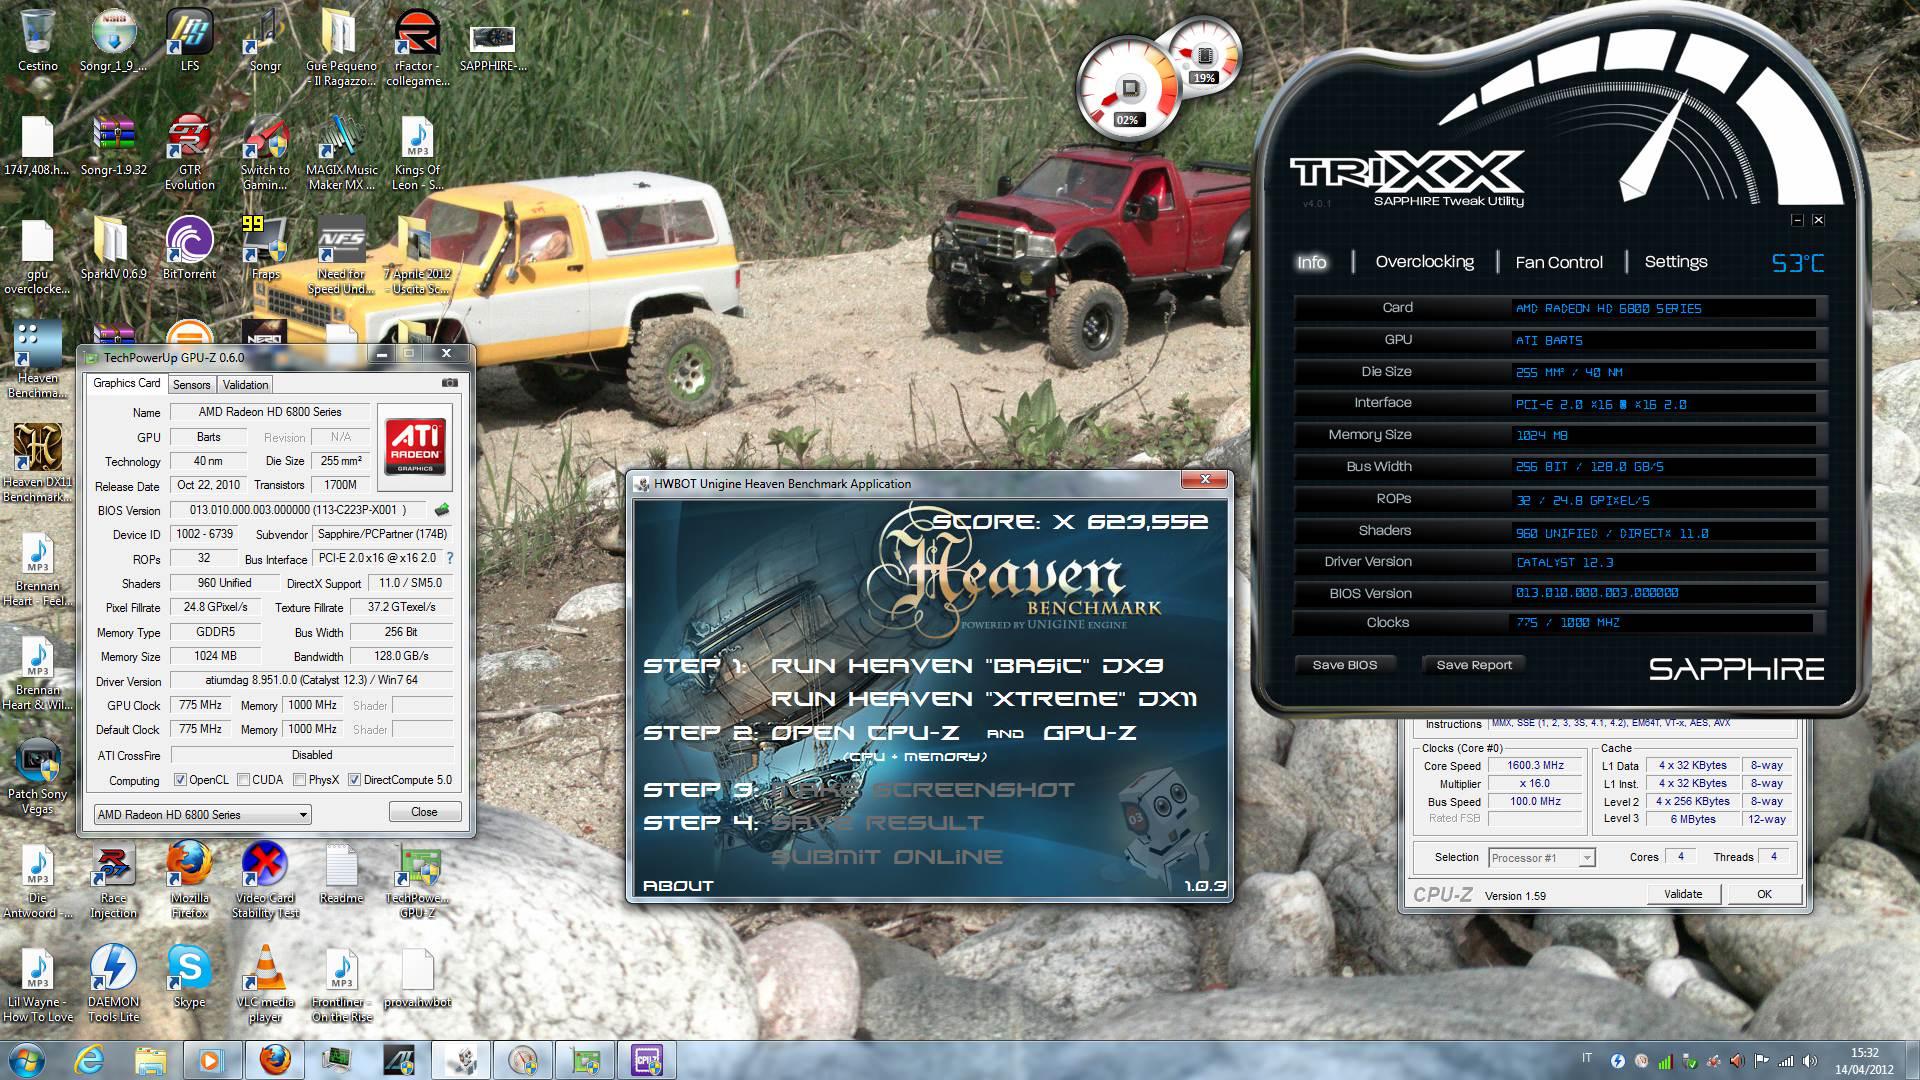1920x1080 pixels.
Task: Select Graphics Card tab in GPU-Z
Action: click(127, 383)
